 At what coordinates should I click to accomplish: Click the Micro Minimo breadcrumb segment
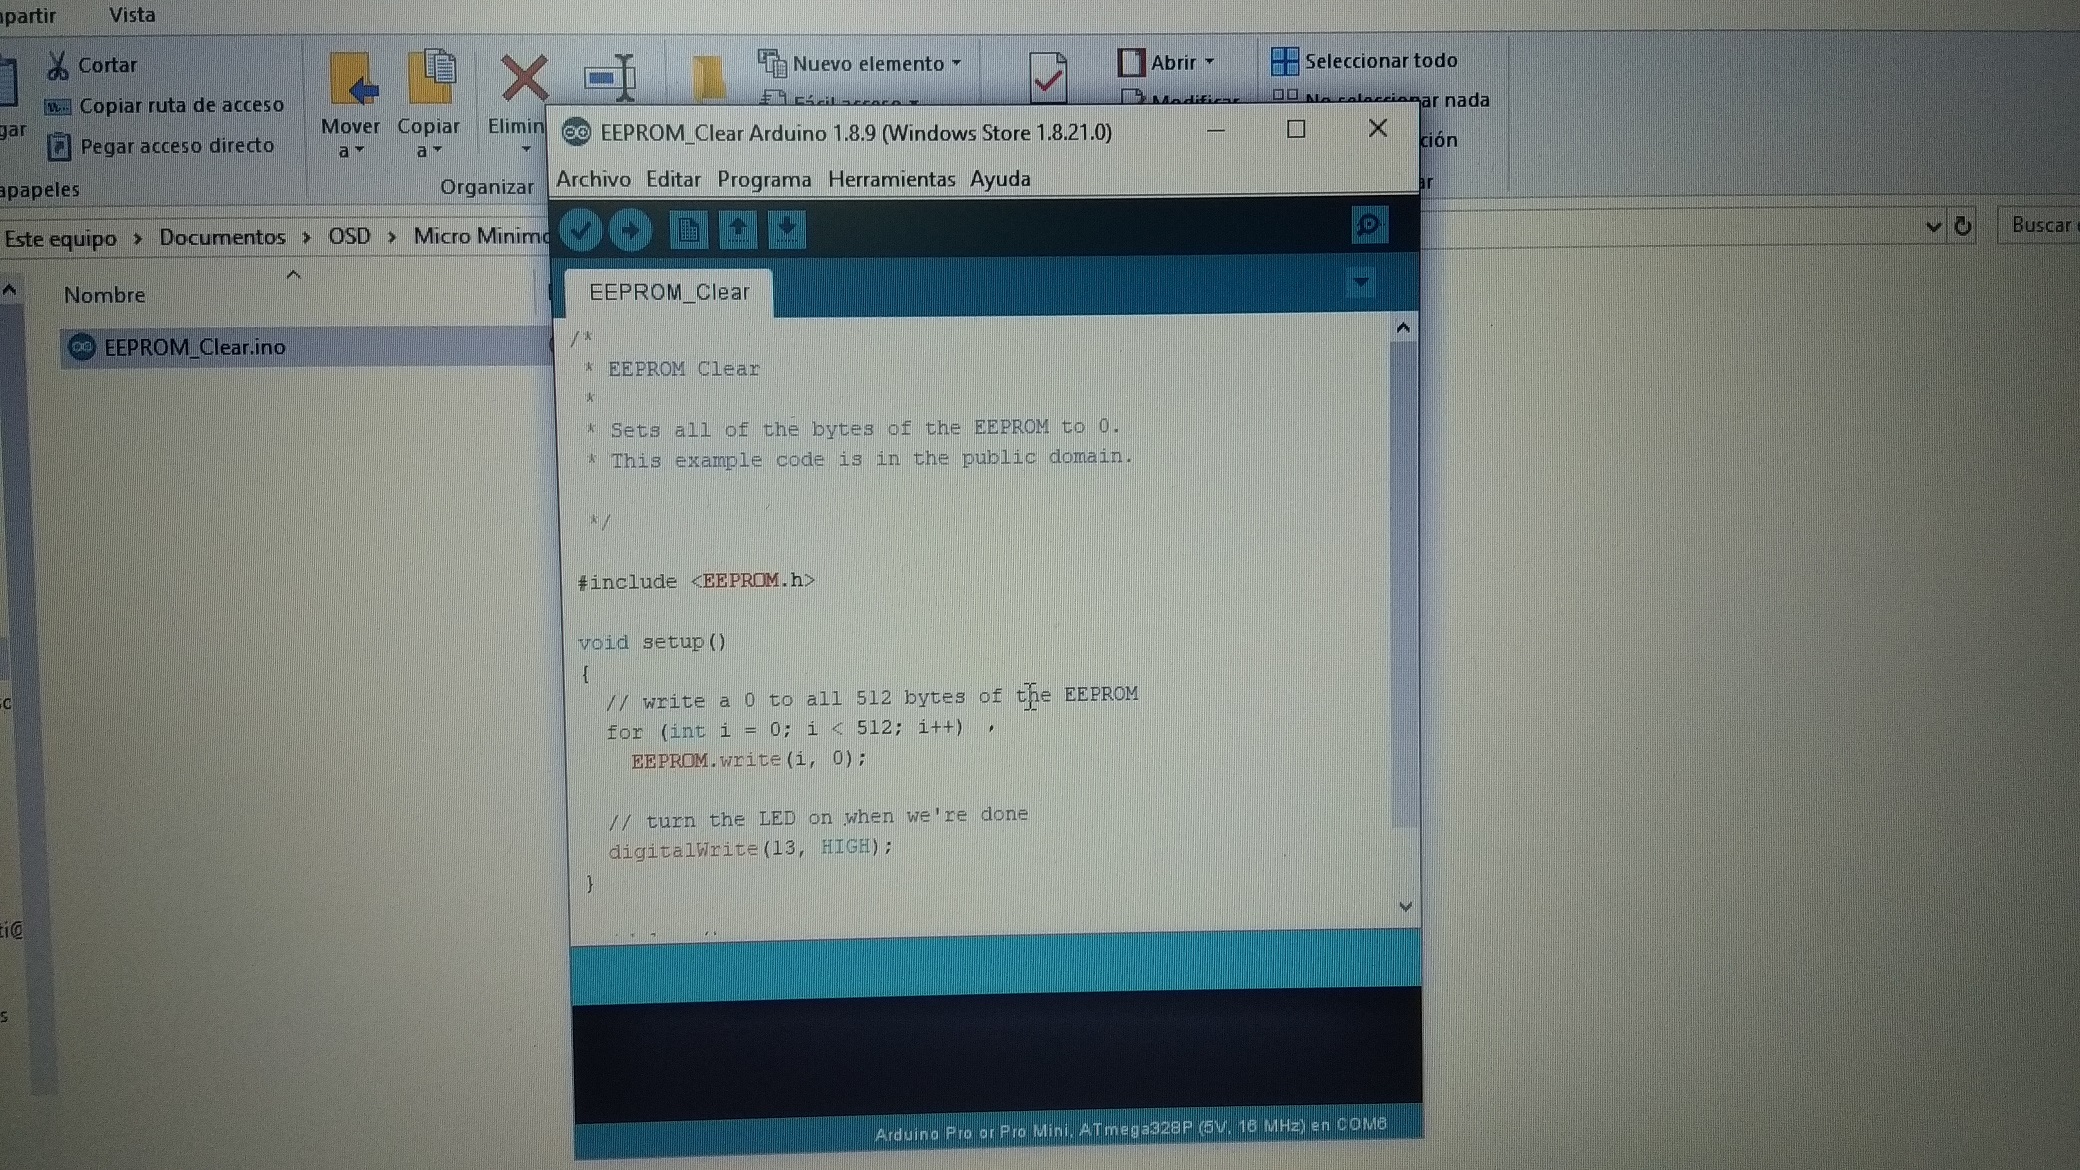481,236
